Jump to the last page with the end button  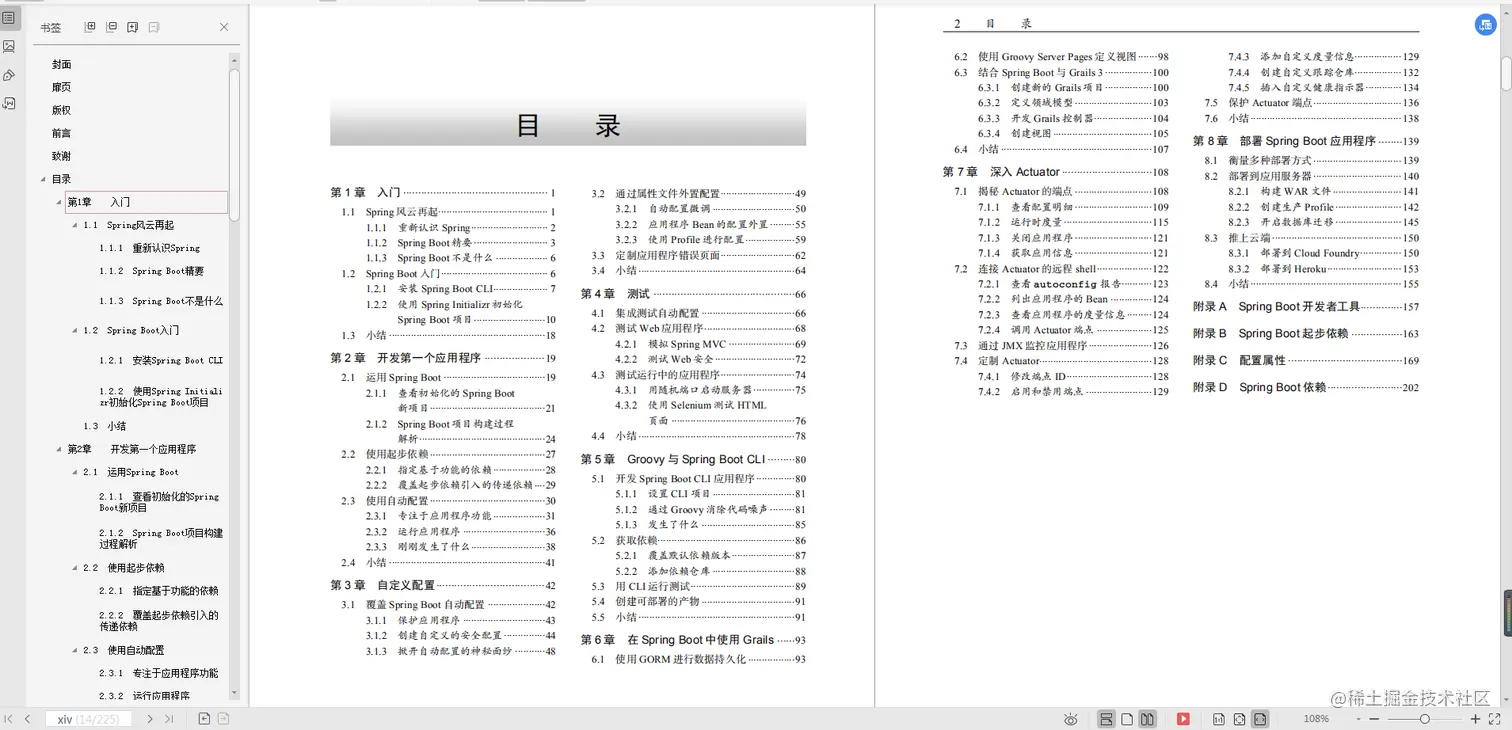(x=168, y=718)
